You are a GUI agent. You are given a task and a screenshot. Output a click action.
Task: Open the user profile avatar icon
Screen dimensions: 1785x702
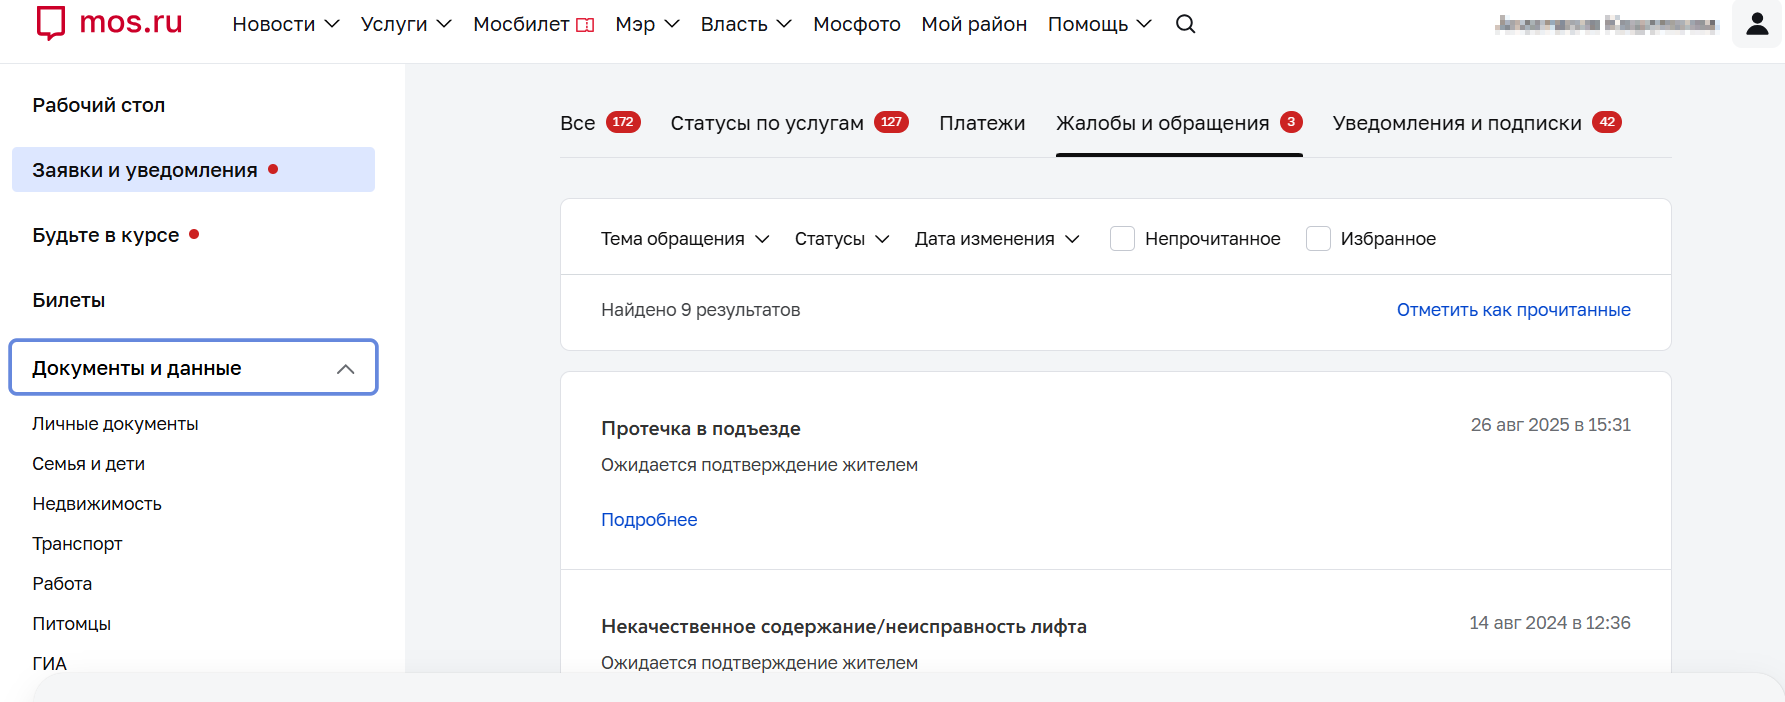[1757, 24]
